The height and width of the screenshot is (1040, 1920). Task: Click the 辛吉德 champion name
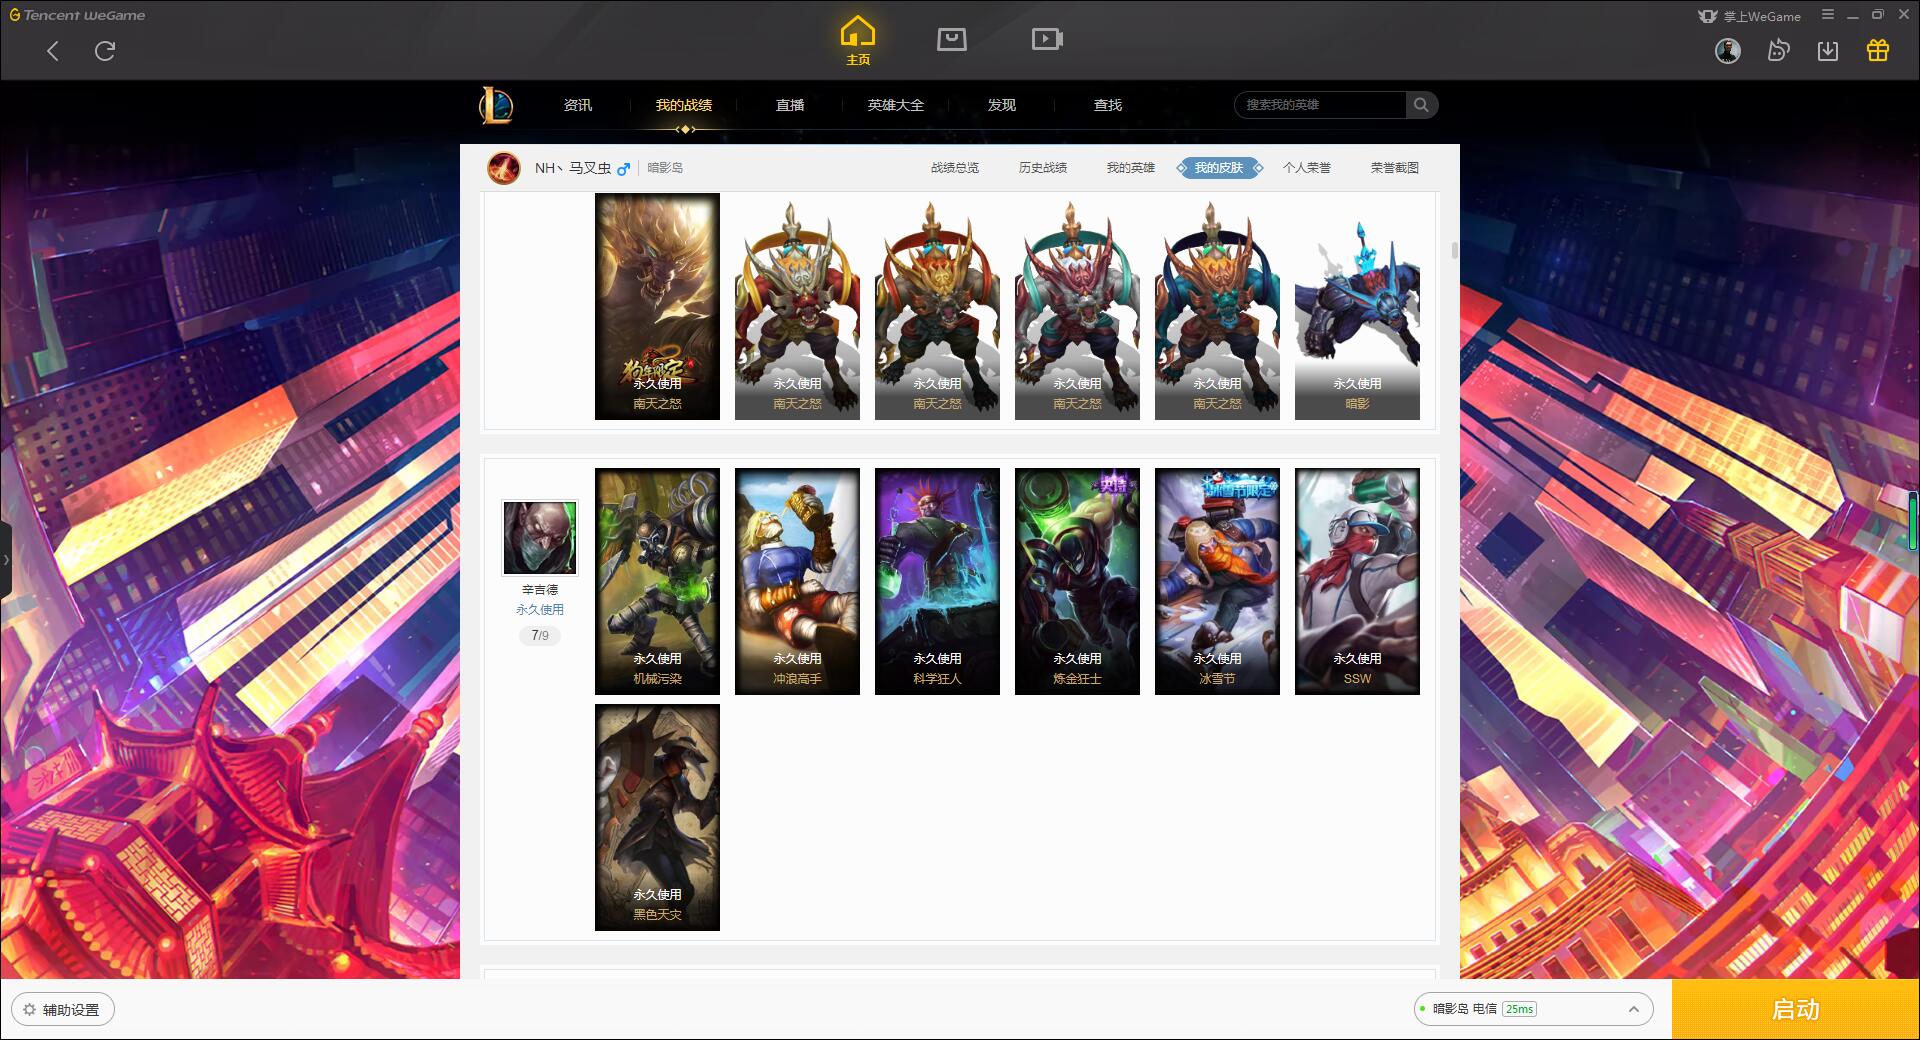click(540, 590)
